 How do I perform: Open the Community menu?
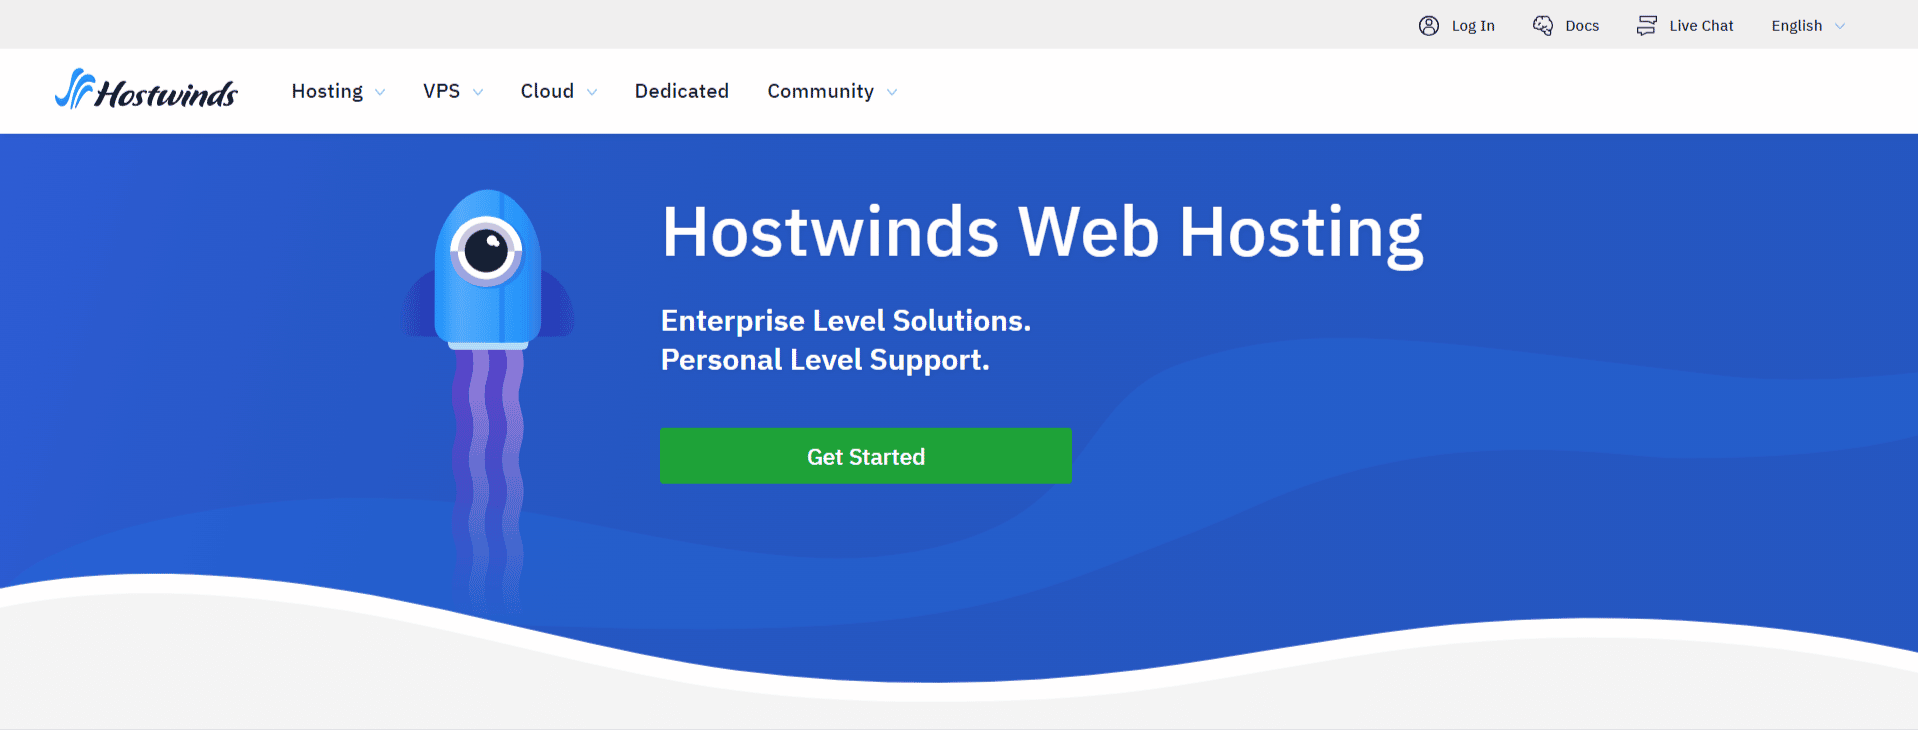(820, 91)
